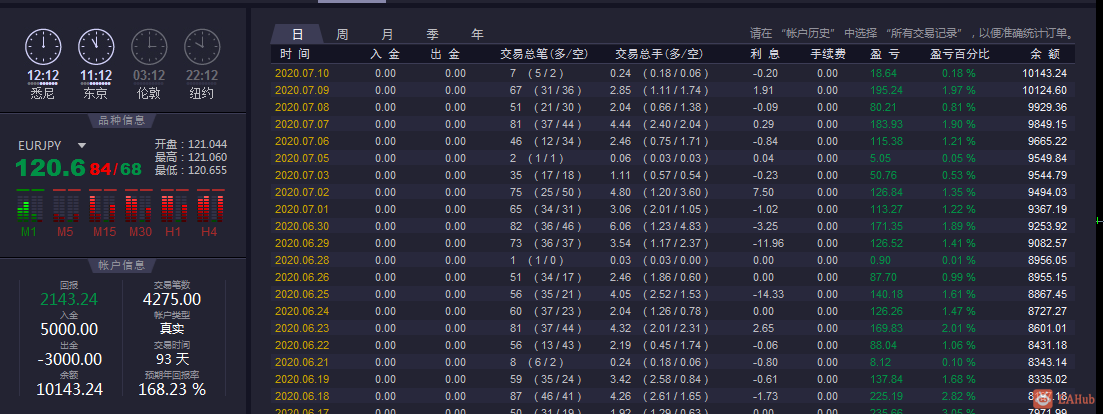Select the 2020.06.23 date row
1104x414 pixels.
tap(672, 328)
